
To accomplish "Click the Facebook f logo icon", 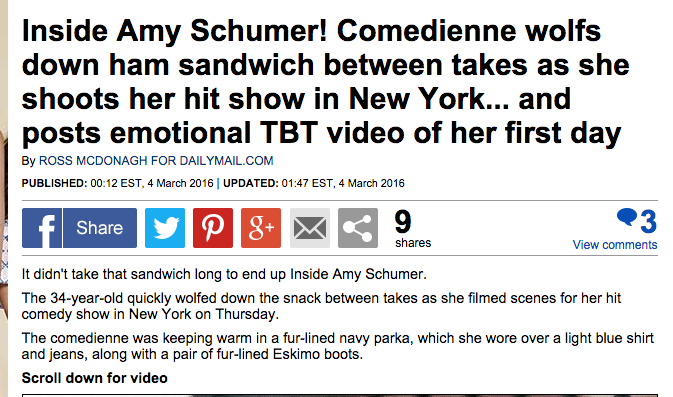I will (42, 228).
